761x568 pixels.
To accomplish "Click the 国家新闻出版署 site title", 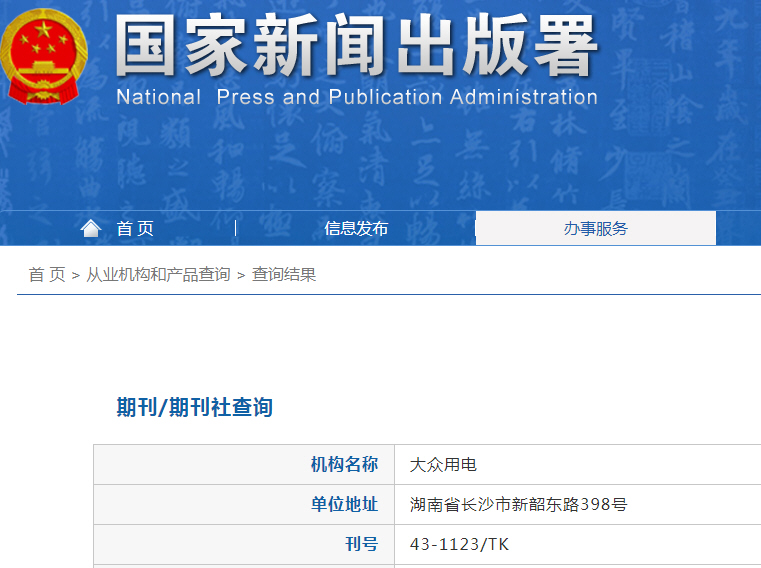I will [356, 45].
